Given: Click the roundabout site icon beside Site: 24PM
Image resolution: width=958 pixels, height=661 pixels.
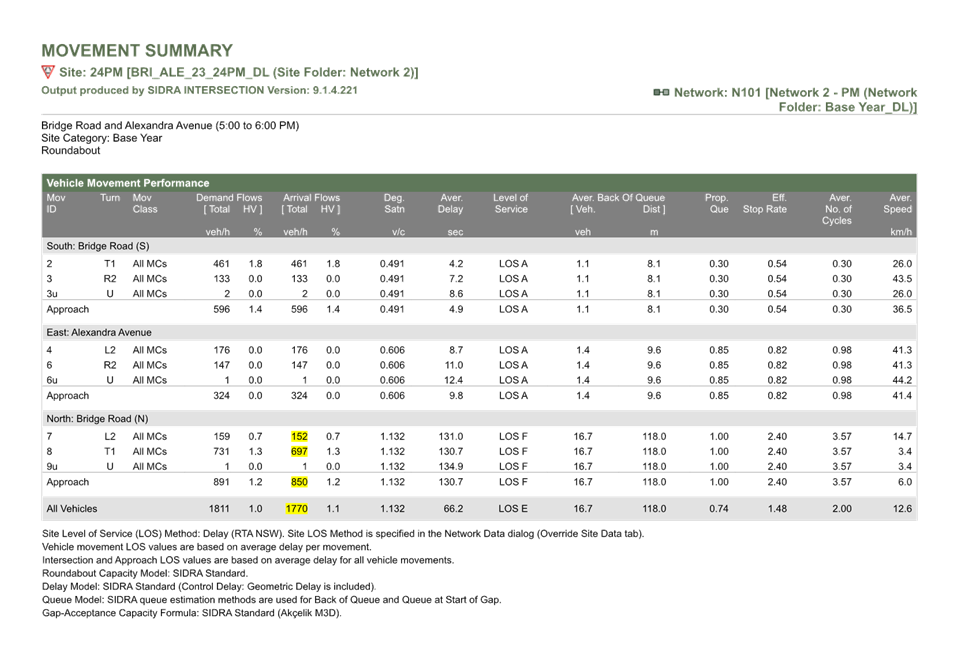Looking at the screenshot, I should coord(48,72).
